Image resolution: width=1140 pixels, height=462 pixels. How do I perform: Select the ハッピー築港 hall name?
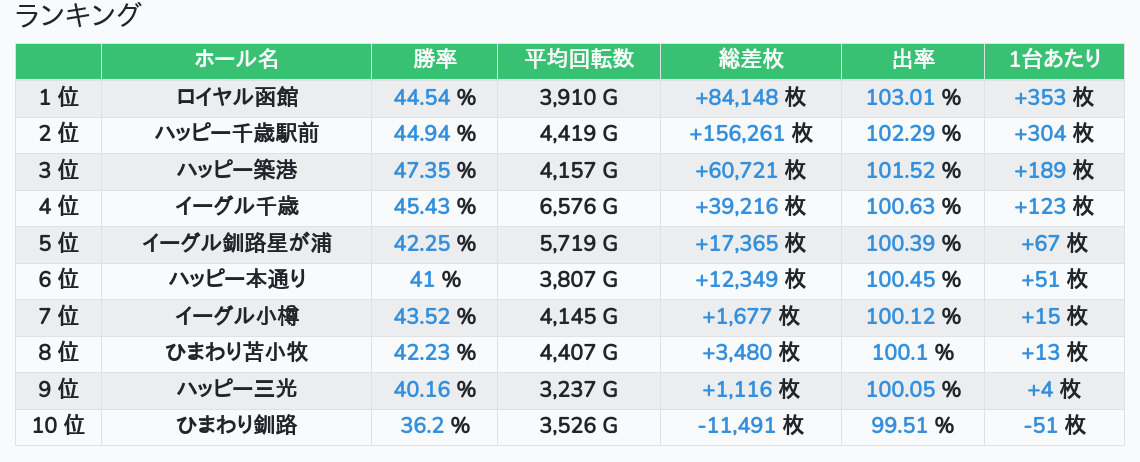point(236,170)
